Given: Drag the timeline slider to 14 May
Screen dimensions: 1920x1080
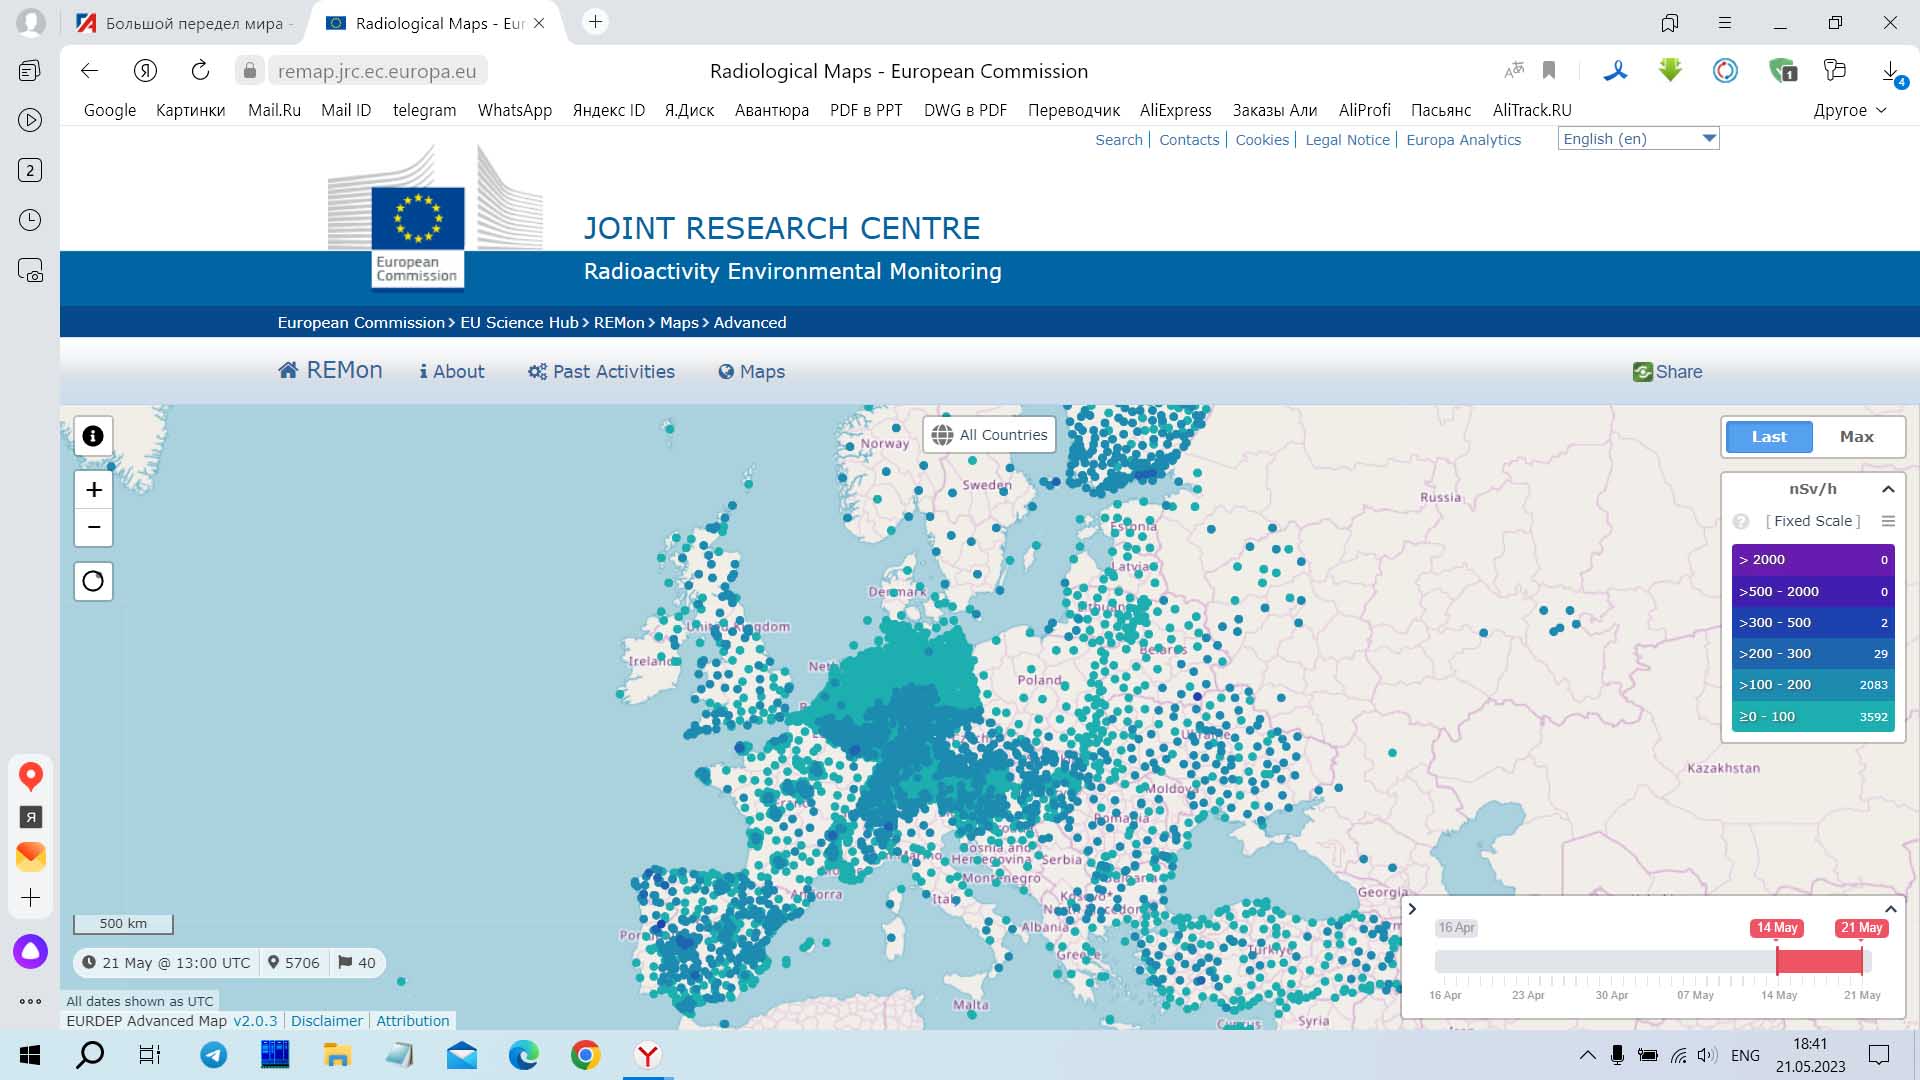Looking at the screenshot, I should coord(1778,960).
